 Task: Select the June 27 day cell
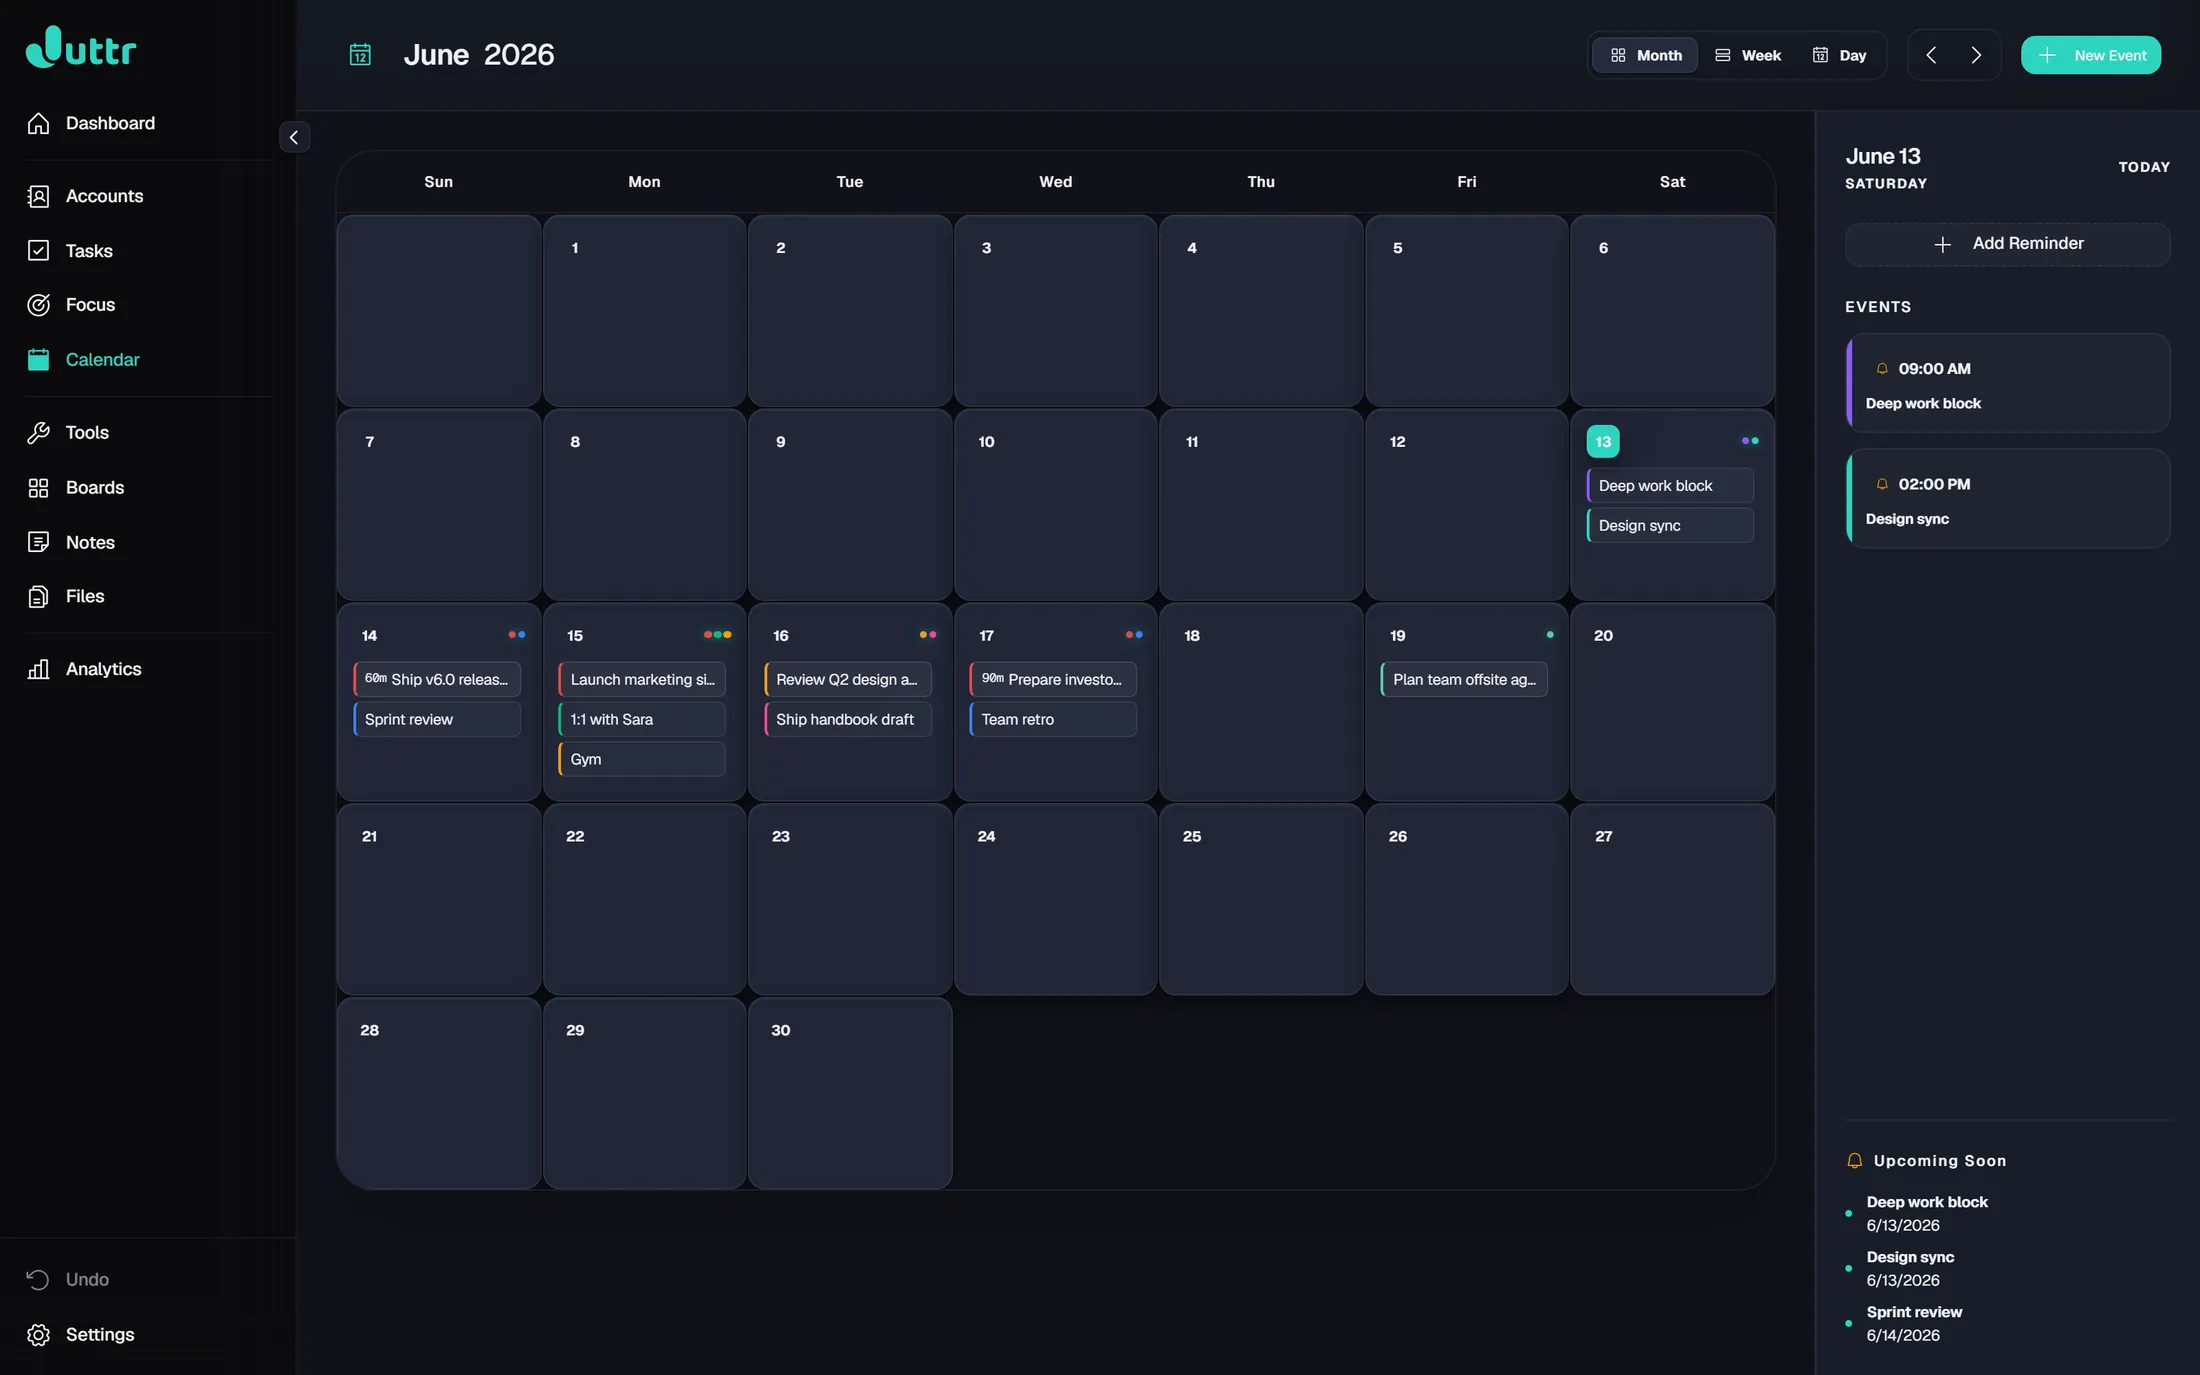1672,900
